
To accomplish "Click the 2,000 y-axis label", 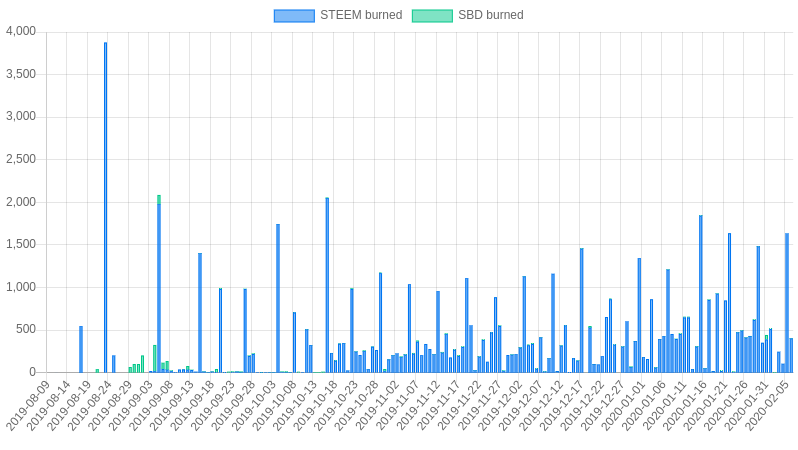I will click(x=21, y=202).
